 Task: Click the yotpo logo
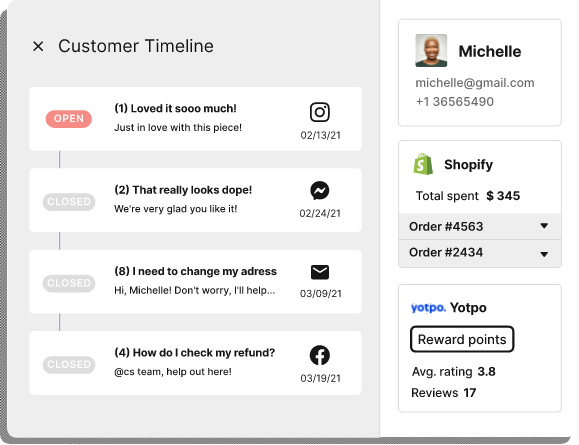[428, 307]
